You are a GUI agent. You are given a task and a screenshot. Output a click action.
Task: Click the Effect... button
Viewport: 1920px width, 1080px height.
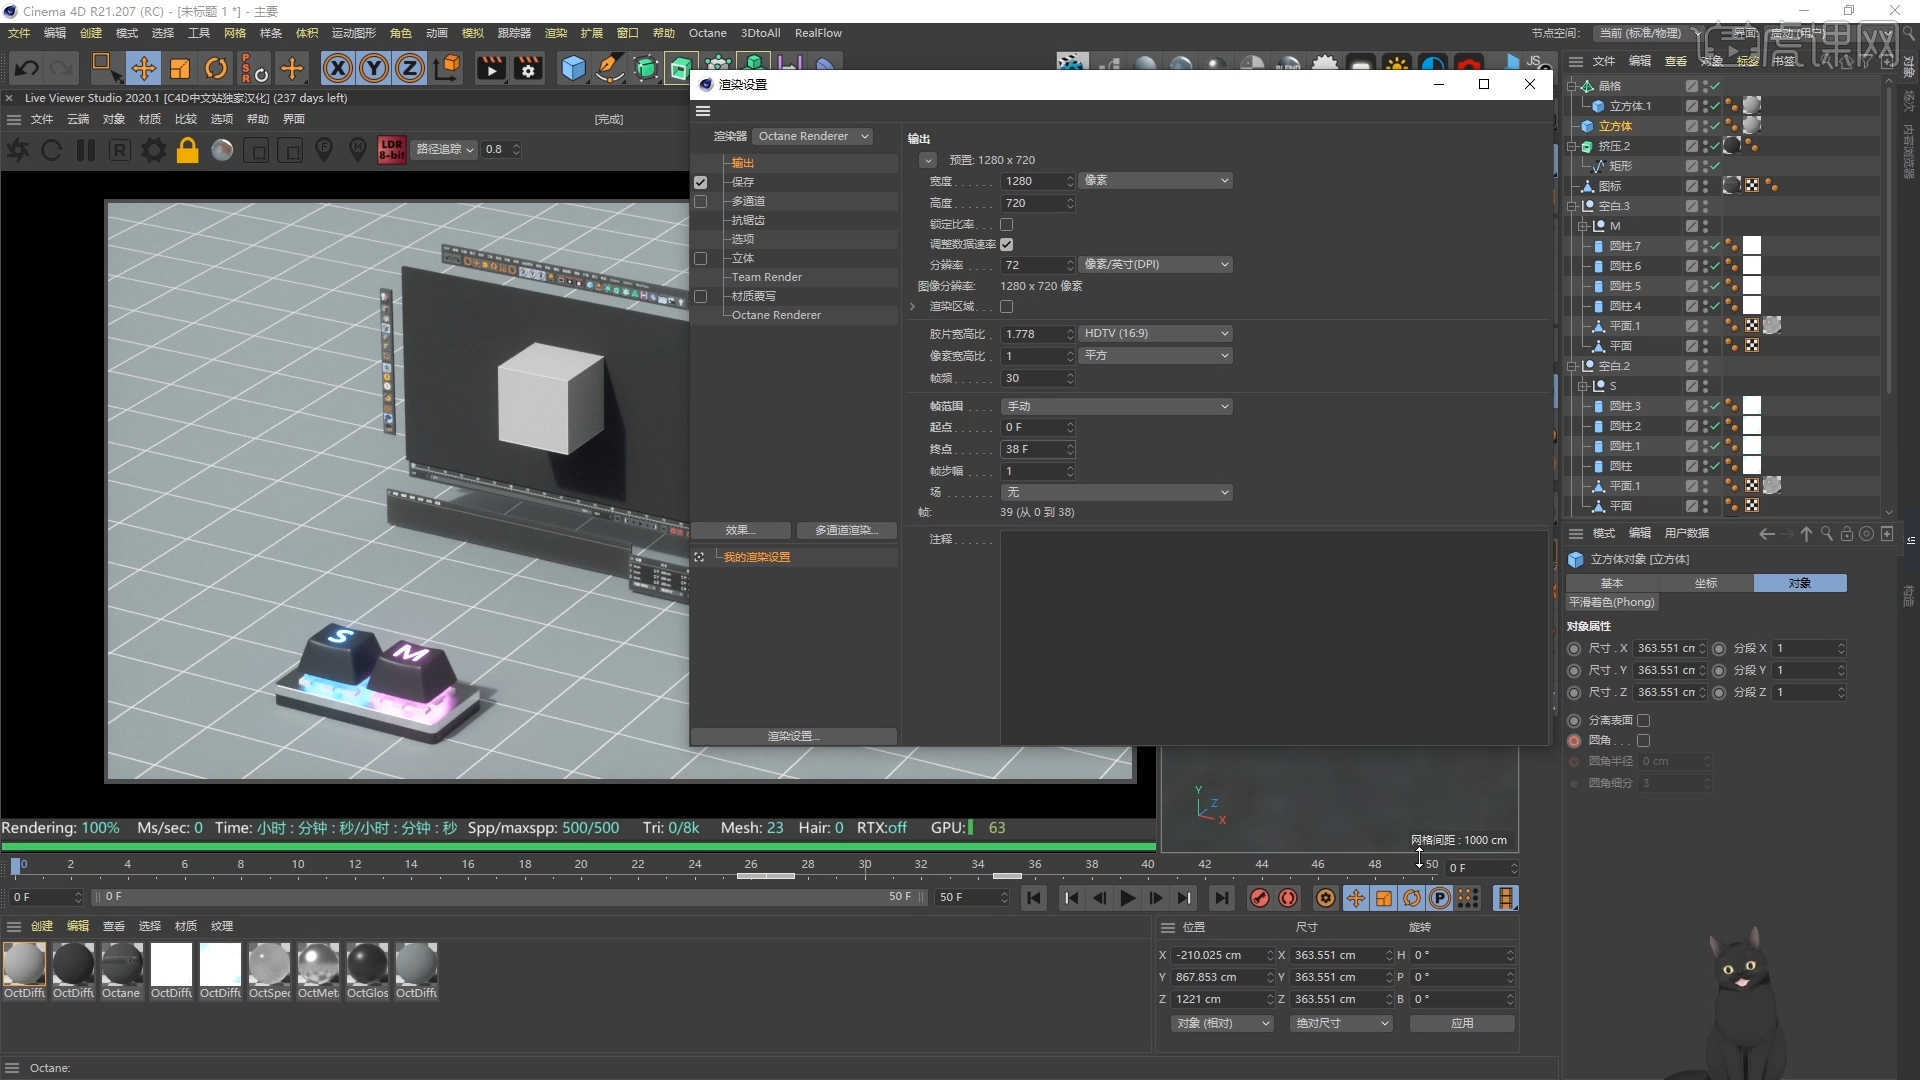click(741, 530)
